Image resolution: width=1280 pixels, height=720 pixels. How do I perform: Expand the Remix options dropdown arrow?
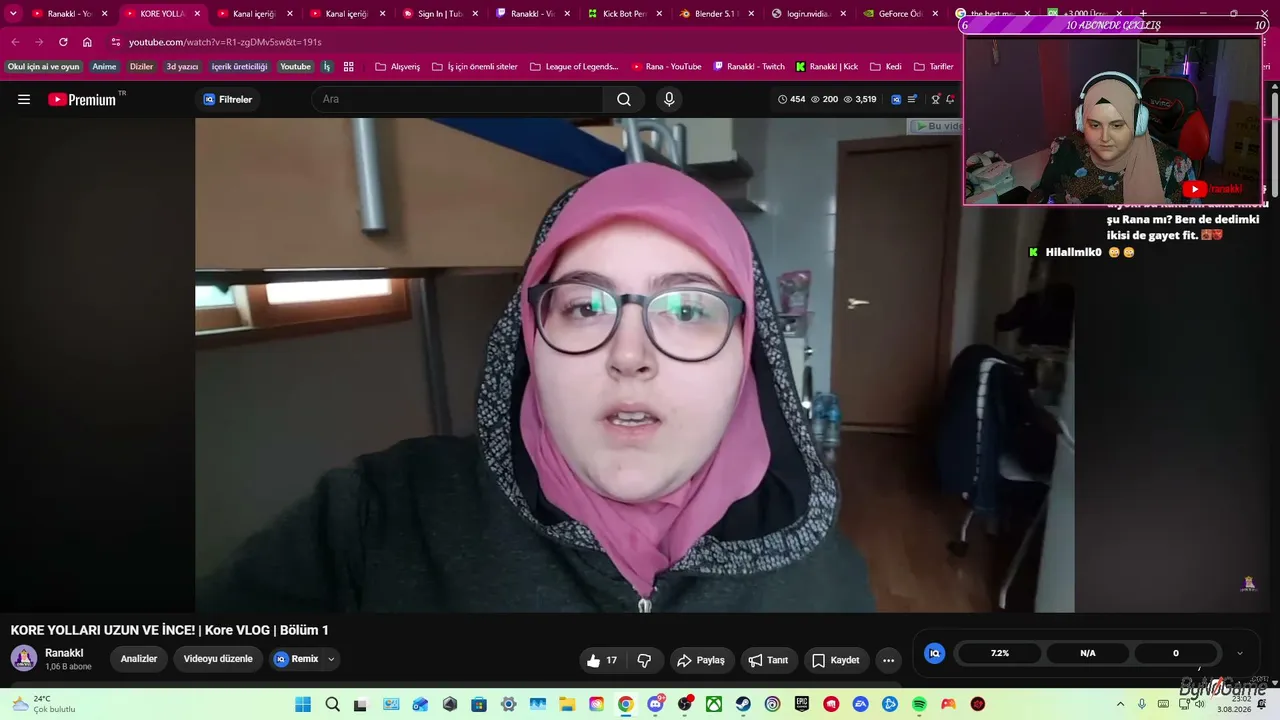(x=331, y=660)
